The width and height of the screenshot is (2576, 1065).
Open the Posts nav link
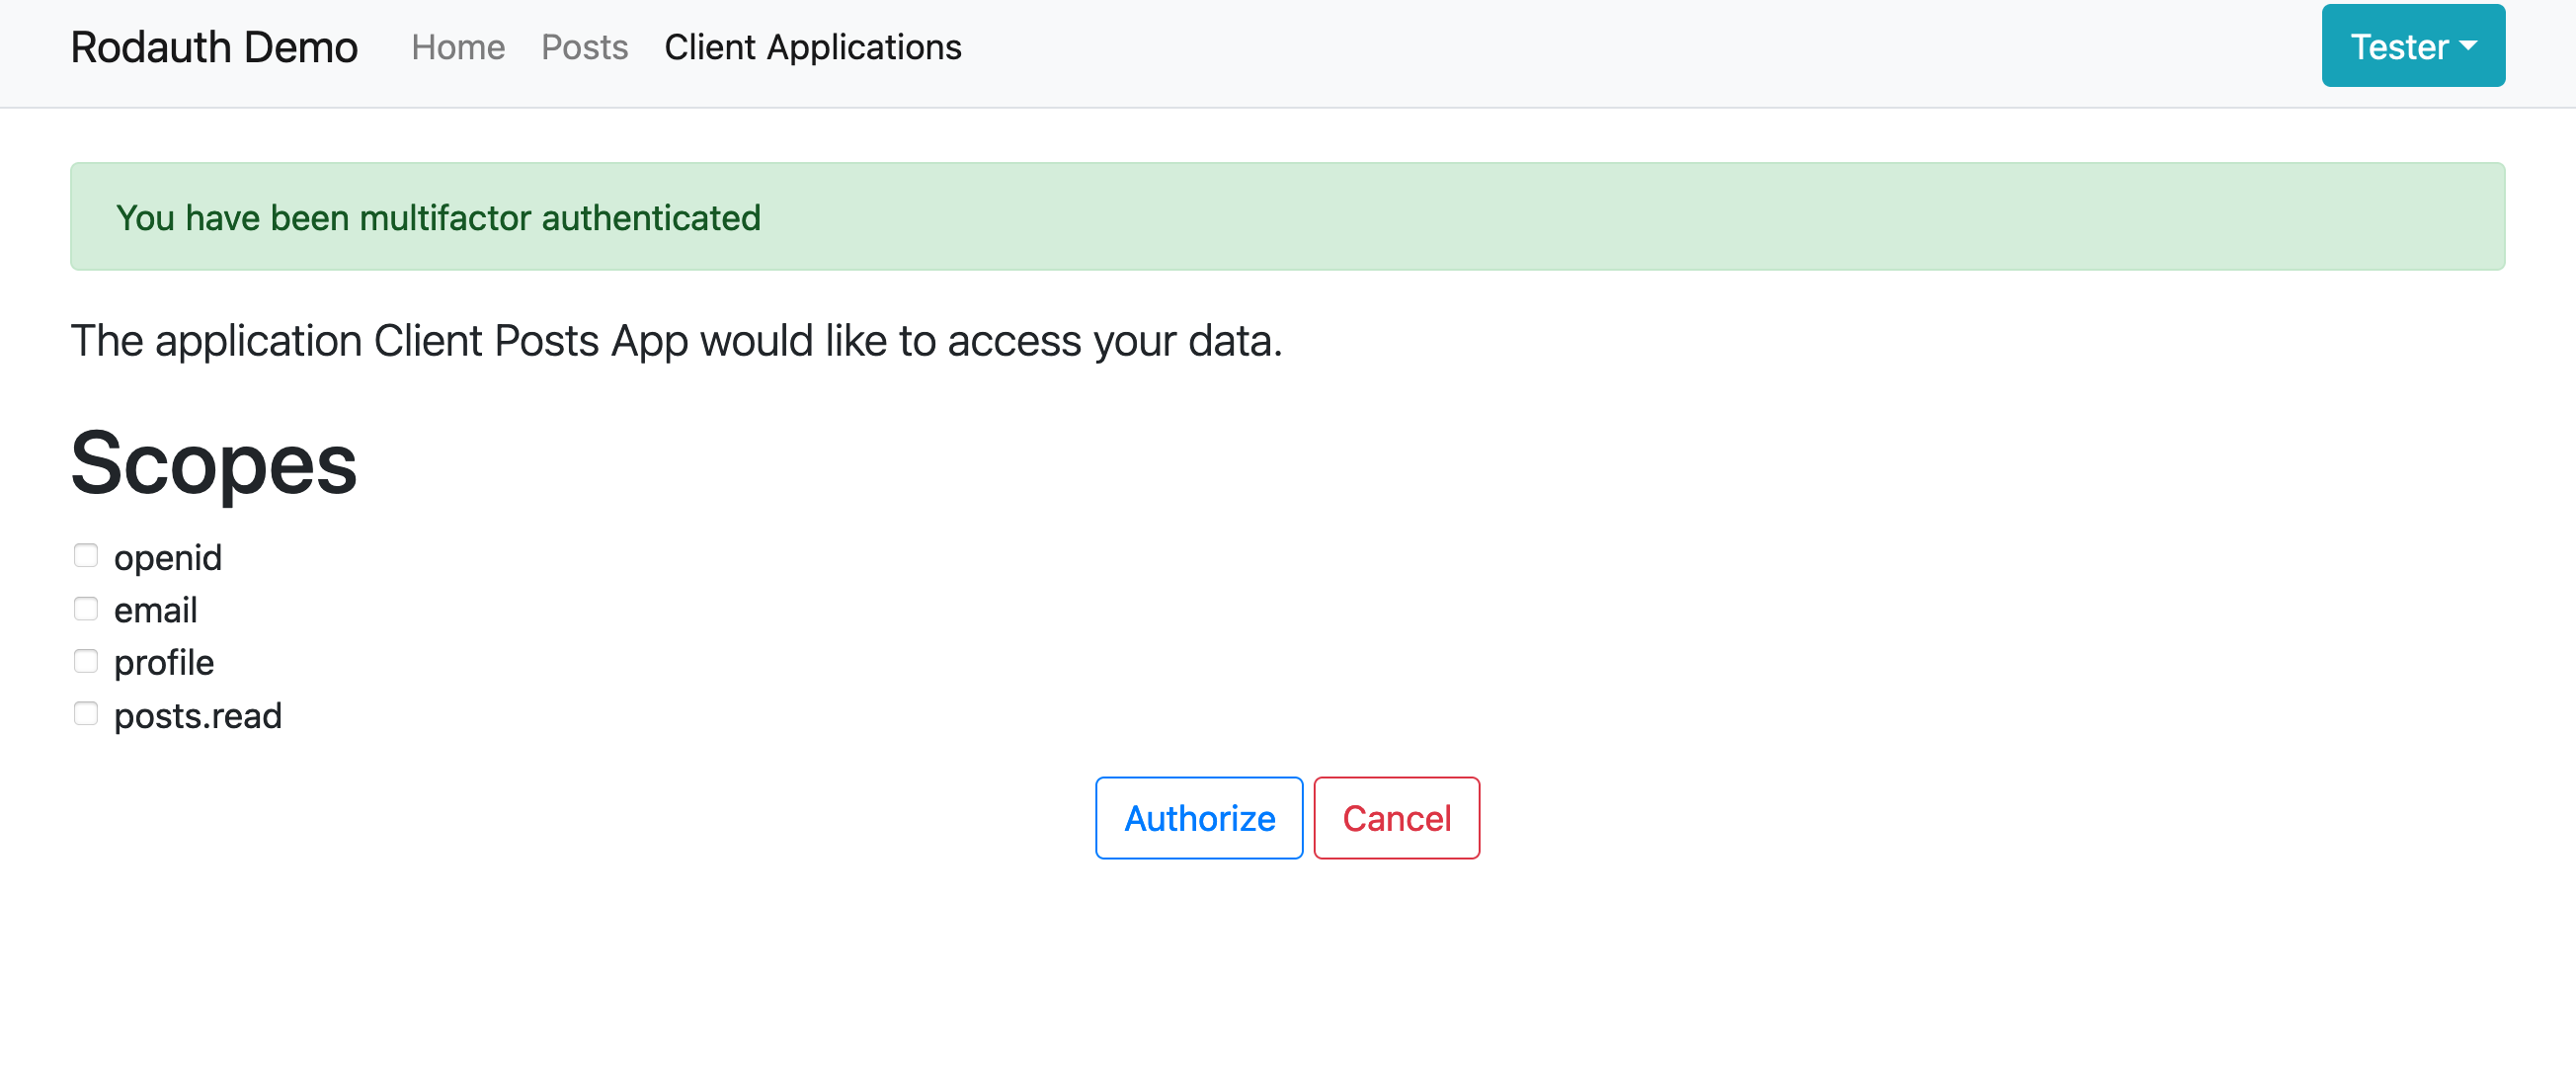(x=584, y=47)
